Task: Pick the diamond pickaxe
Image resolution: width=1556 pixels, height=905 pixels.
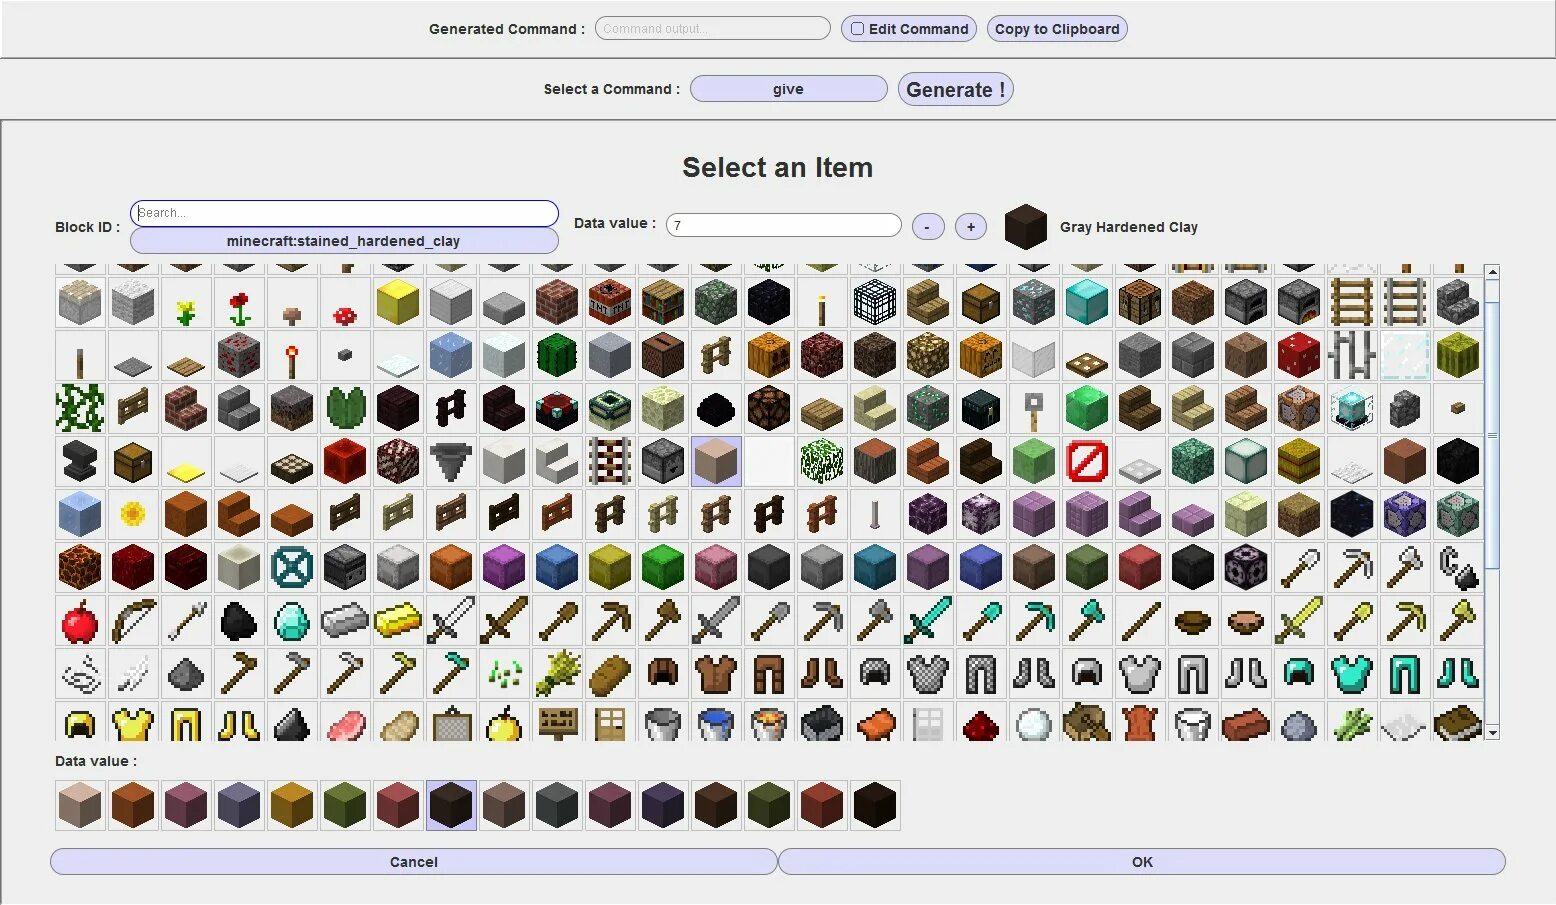Action: point(1034,621)
